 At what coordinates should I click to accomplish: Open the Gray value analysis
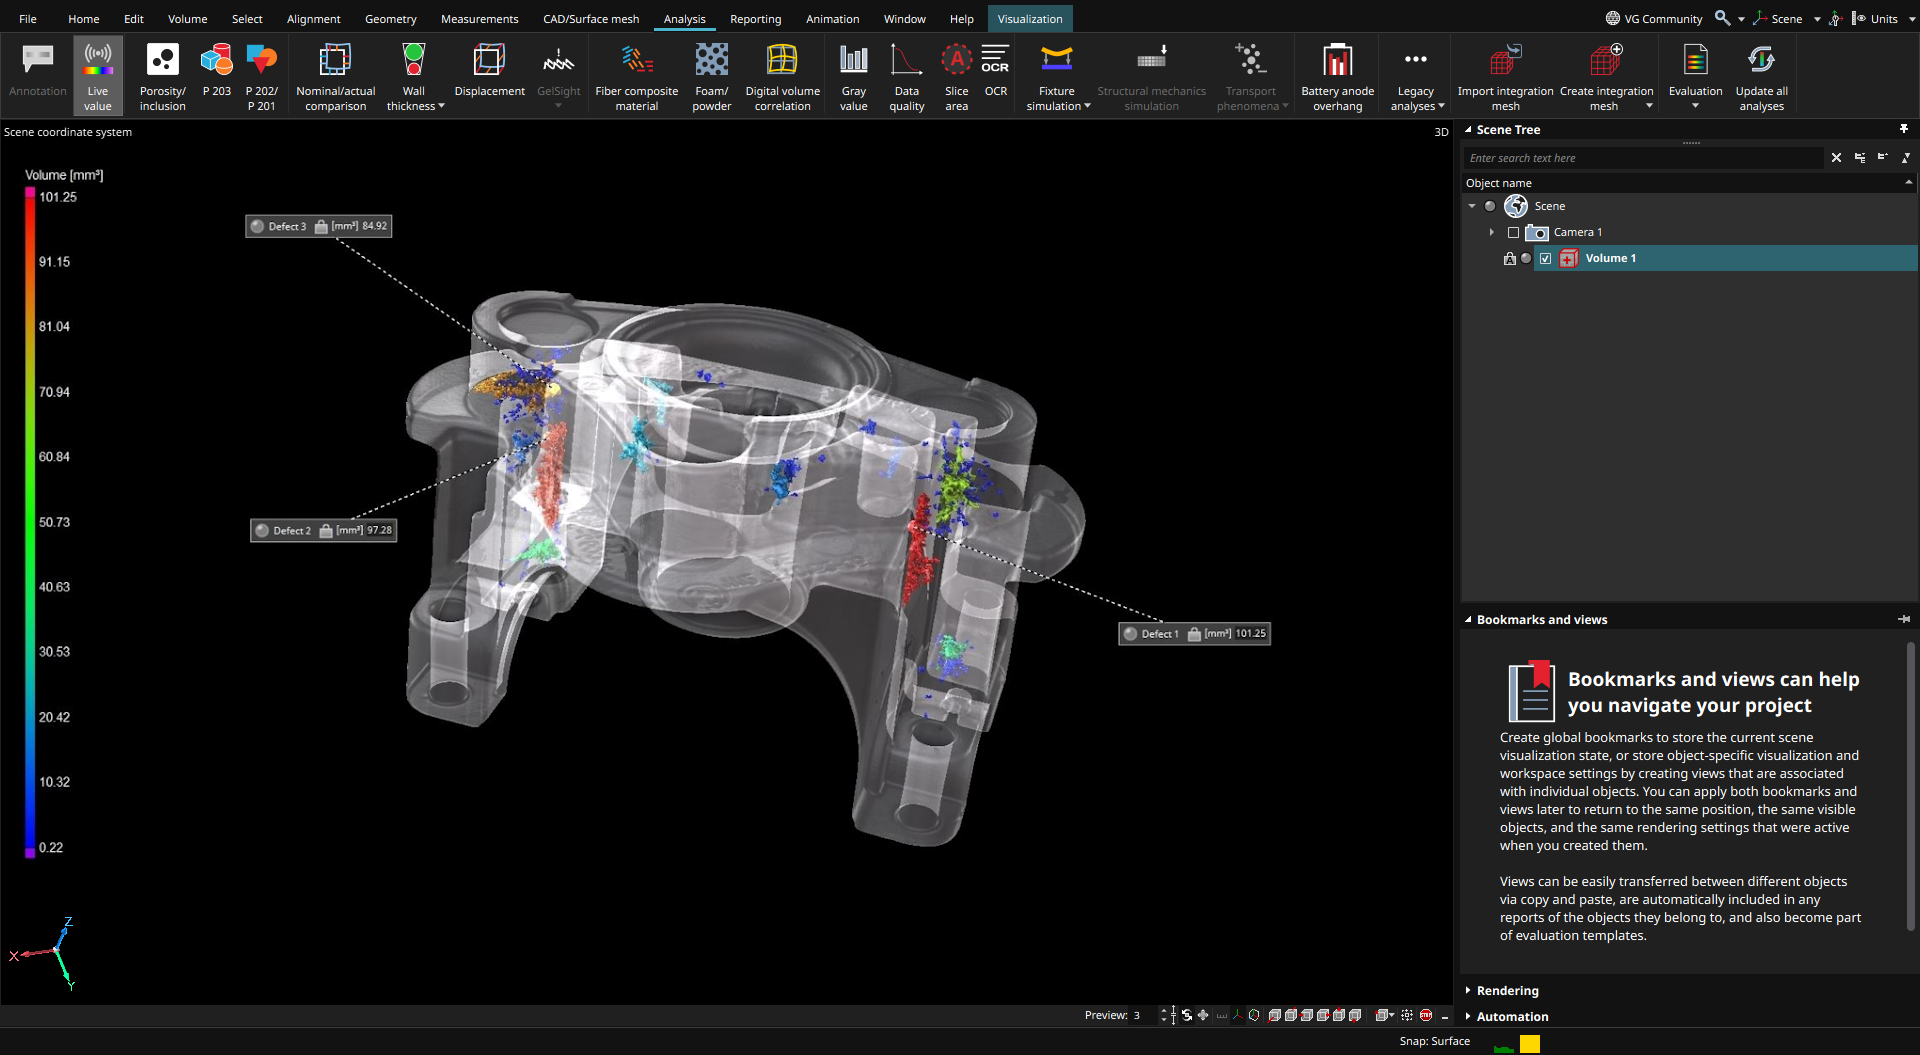(853, 76)
